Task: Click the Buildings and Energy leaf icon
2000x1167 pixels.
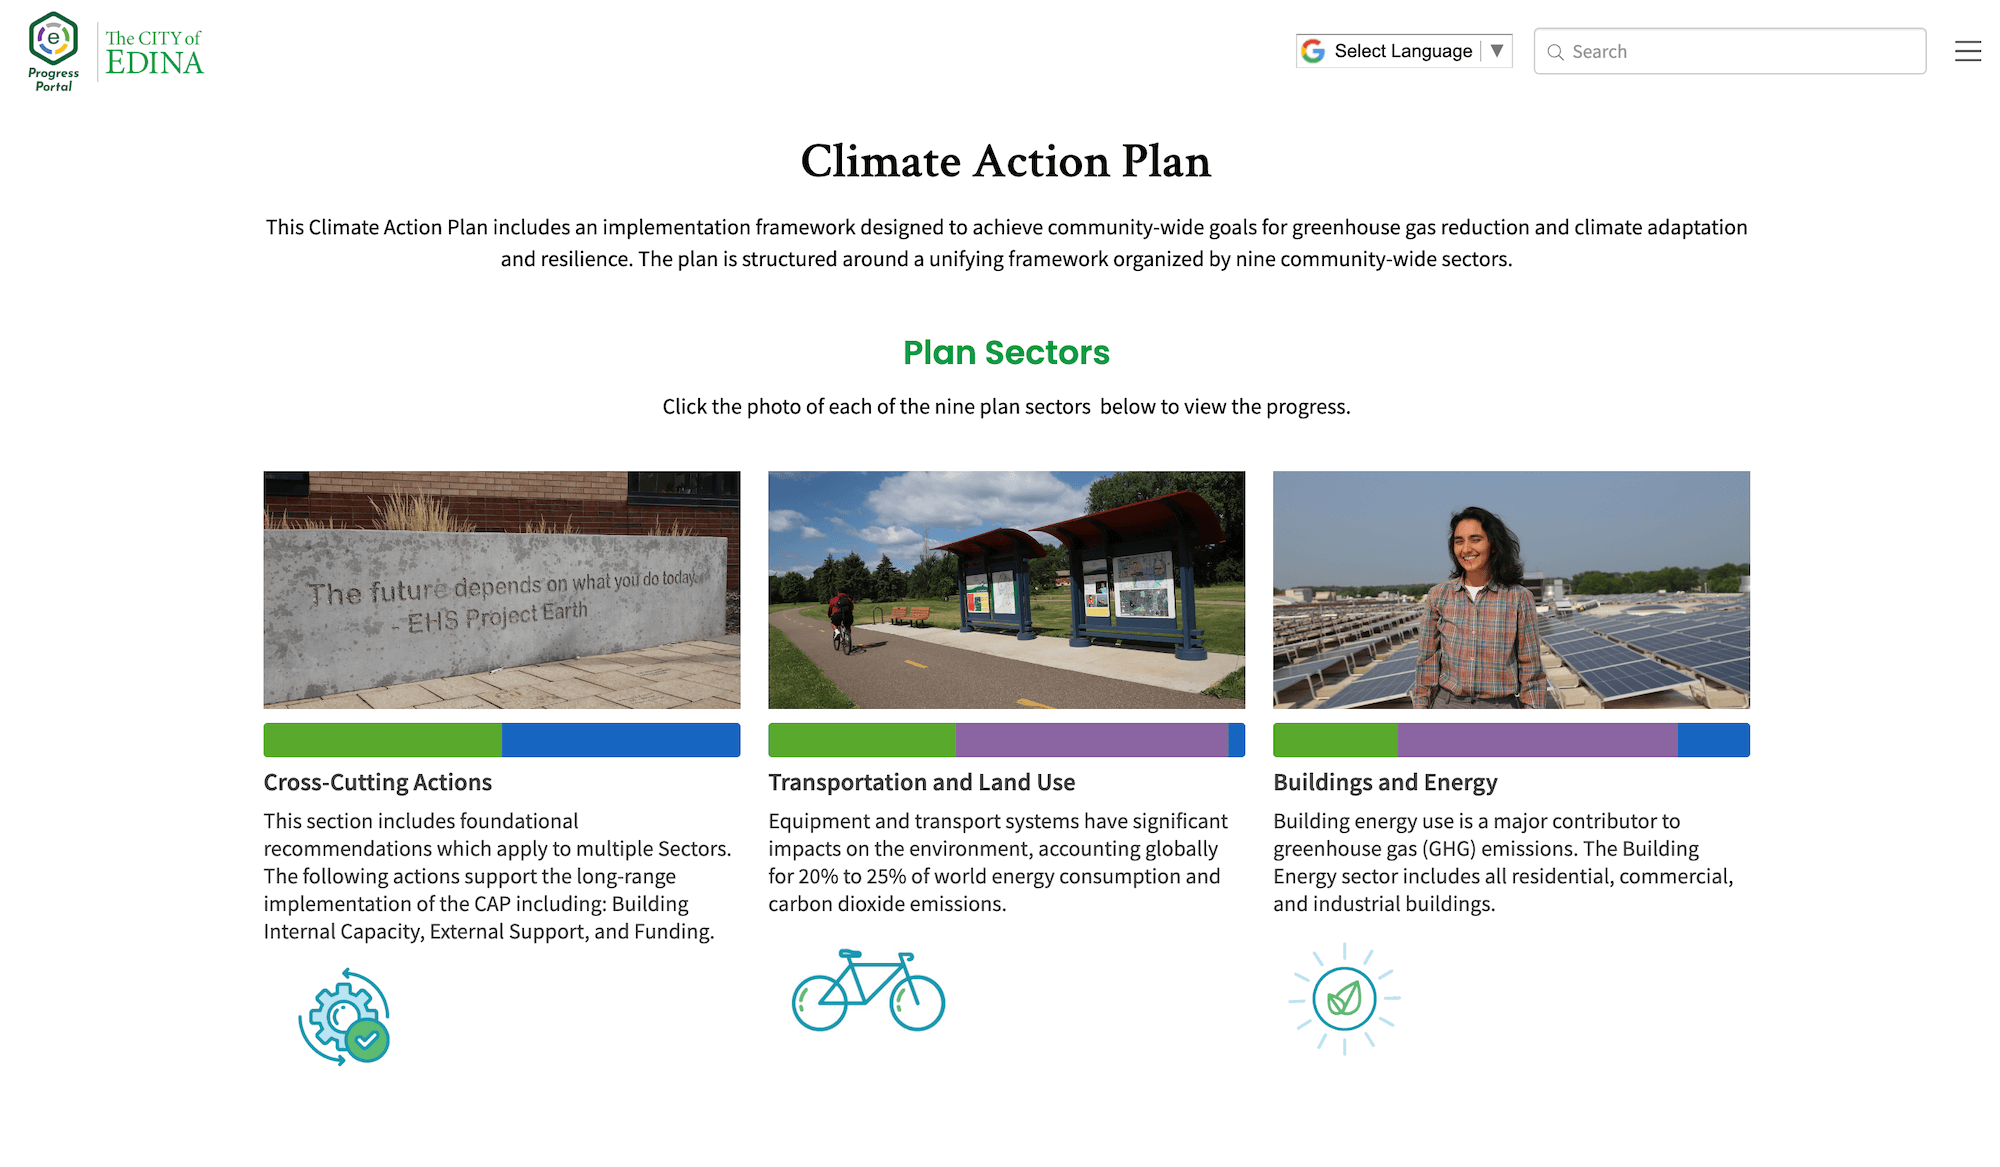Action: (1342, 999)
